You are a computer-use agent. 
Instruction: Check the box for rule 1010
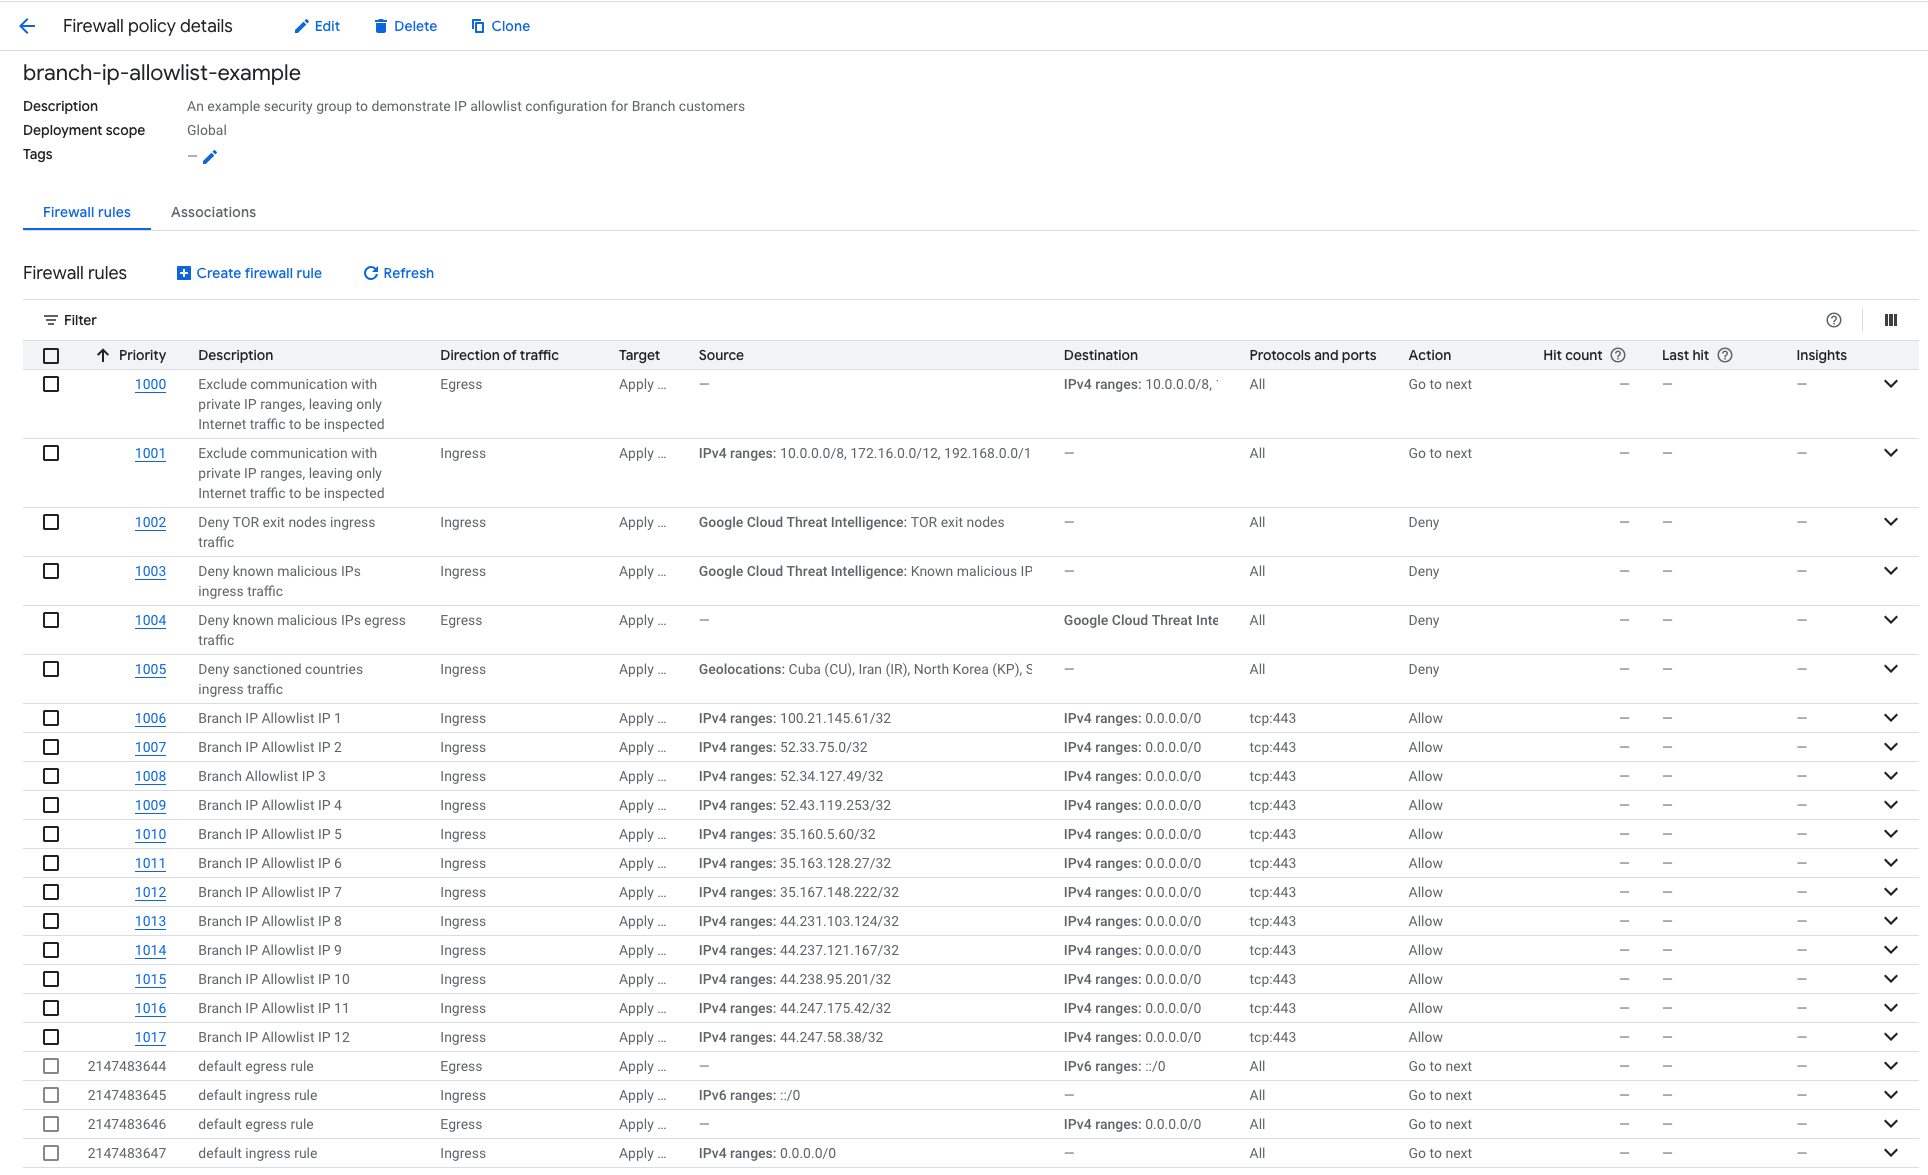pos(51,834)
